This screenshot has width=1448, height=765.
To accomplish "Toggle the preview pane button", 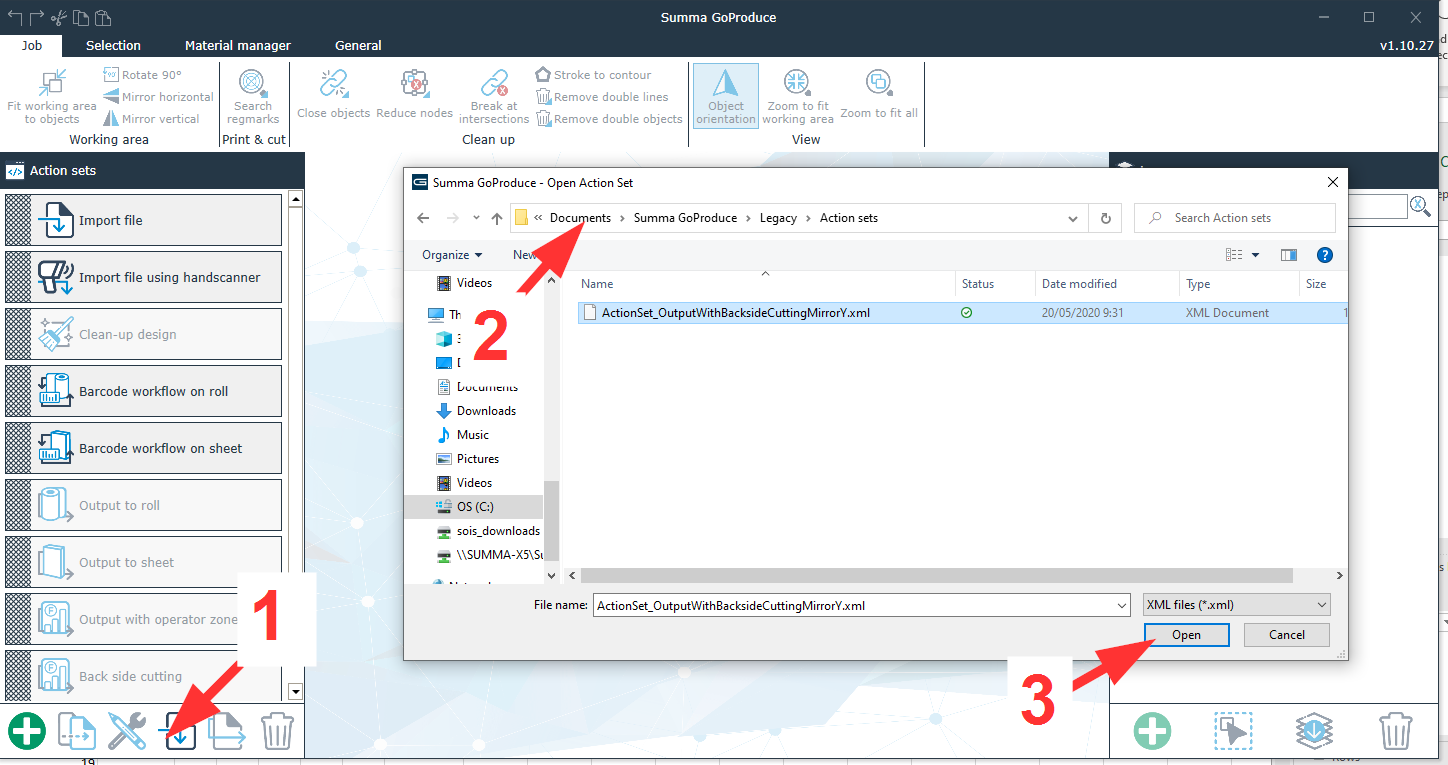I will (x=1289, y=255).
